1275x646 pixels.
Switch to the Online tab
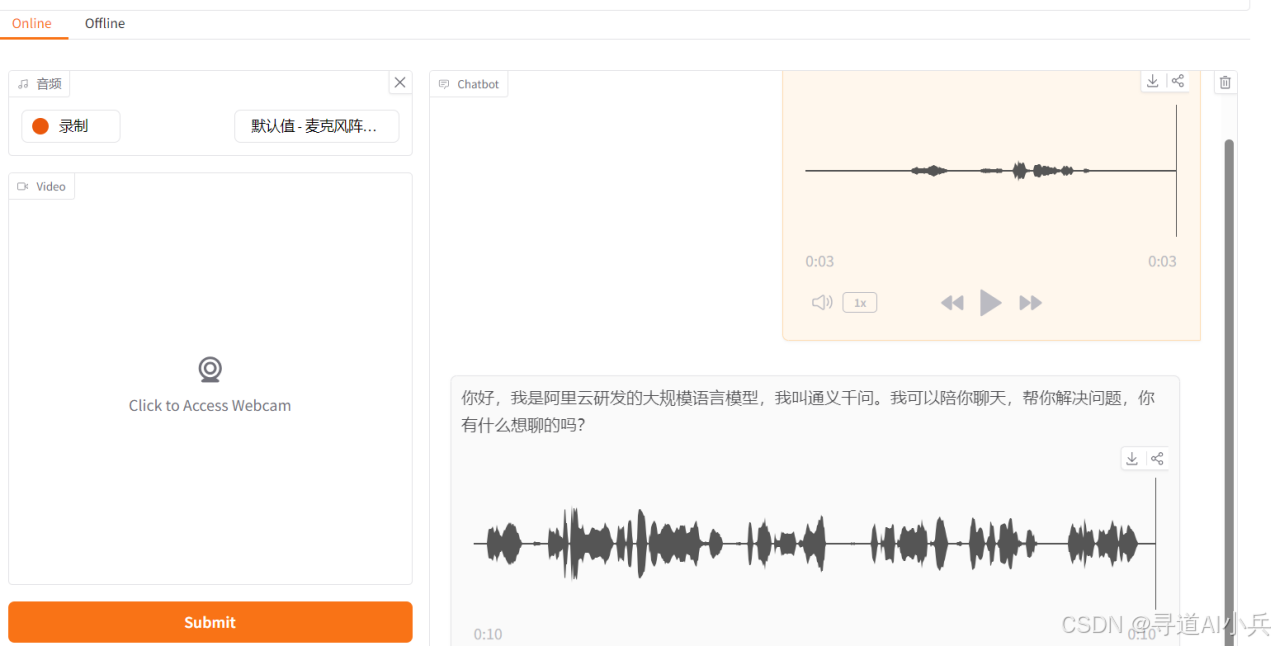pyautogui.click(x=32, y=23)
